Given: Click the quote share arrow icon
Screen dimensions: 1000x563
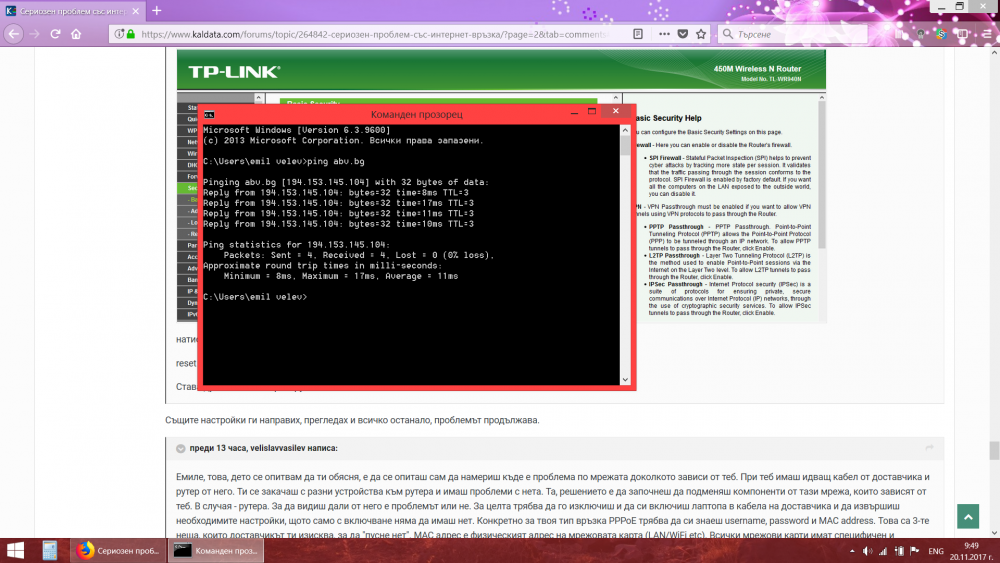Looking at the screenshot, I should coord(929,448).
